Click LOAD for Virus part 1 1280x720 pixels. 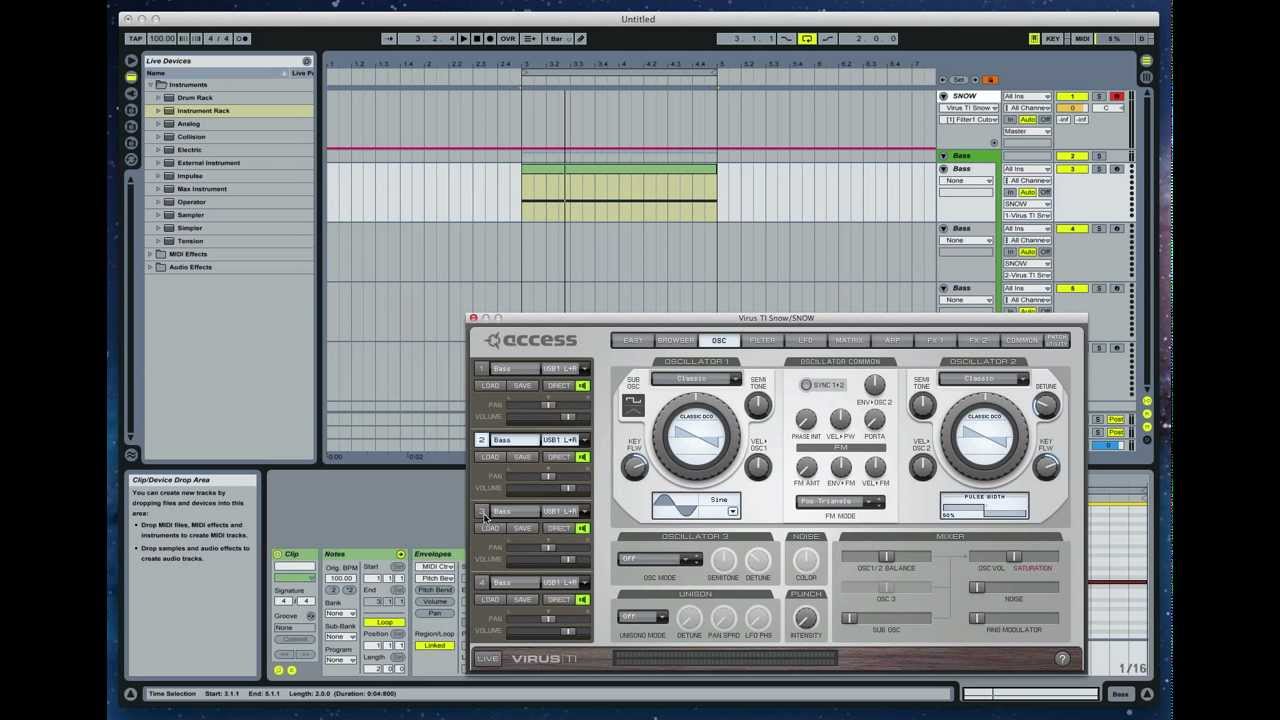click(x=490, y=386)
